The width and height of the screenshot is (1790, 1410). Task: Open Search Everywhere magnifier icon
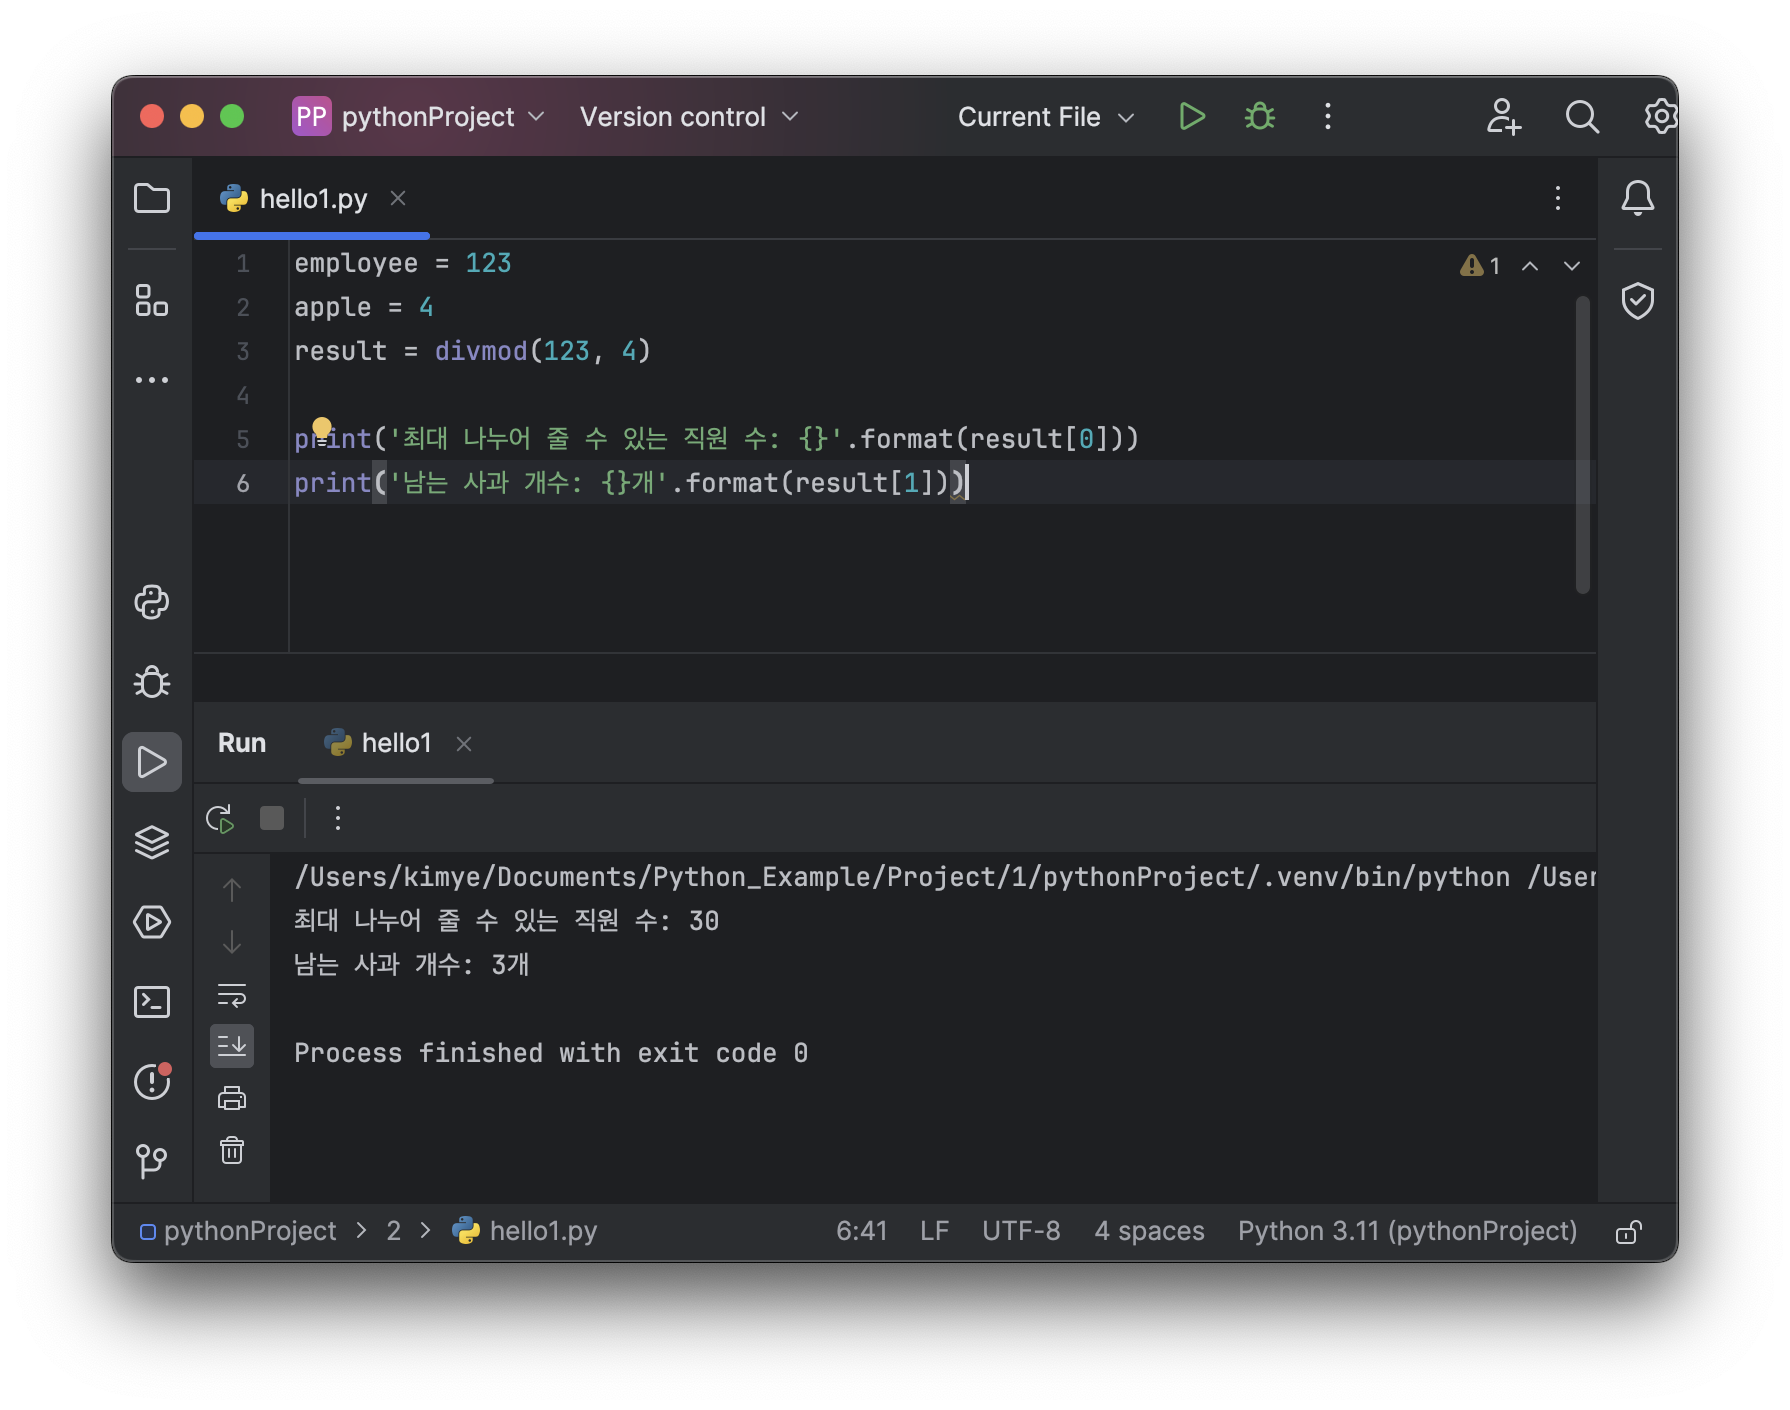click(x=1582, y=117)
